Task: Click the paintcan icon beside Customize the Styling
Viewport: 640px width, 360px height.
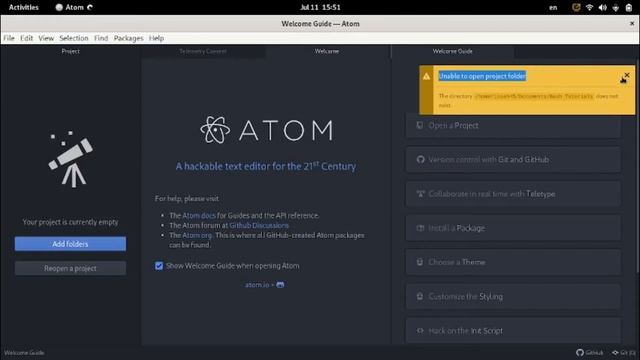Action: point(420,296)
